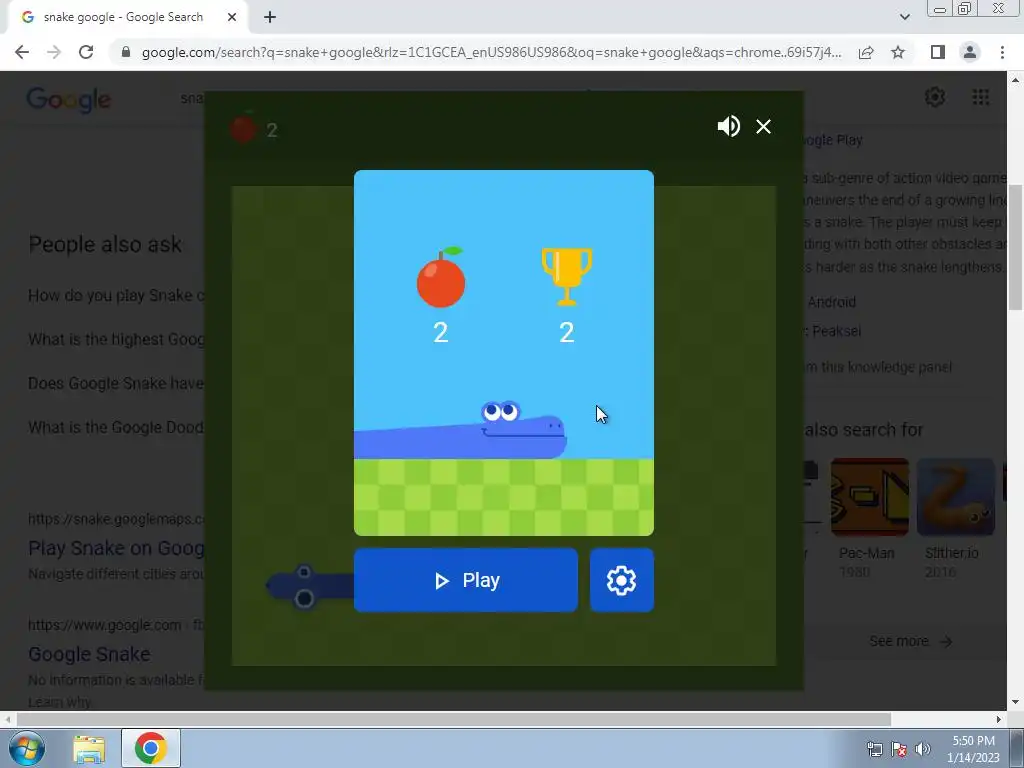Close the snake google search tab
Screen dimensions: 1024x768
[x=232, y=17]
